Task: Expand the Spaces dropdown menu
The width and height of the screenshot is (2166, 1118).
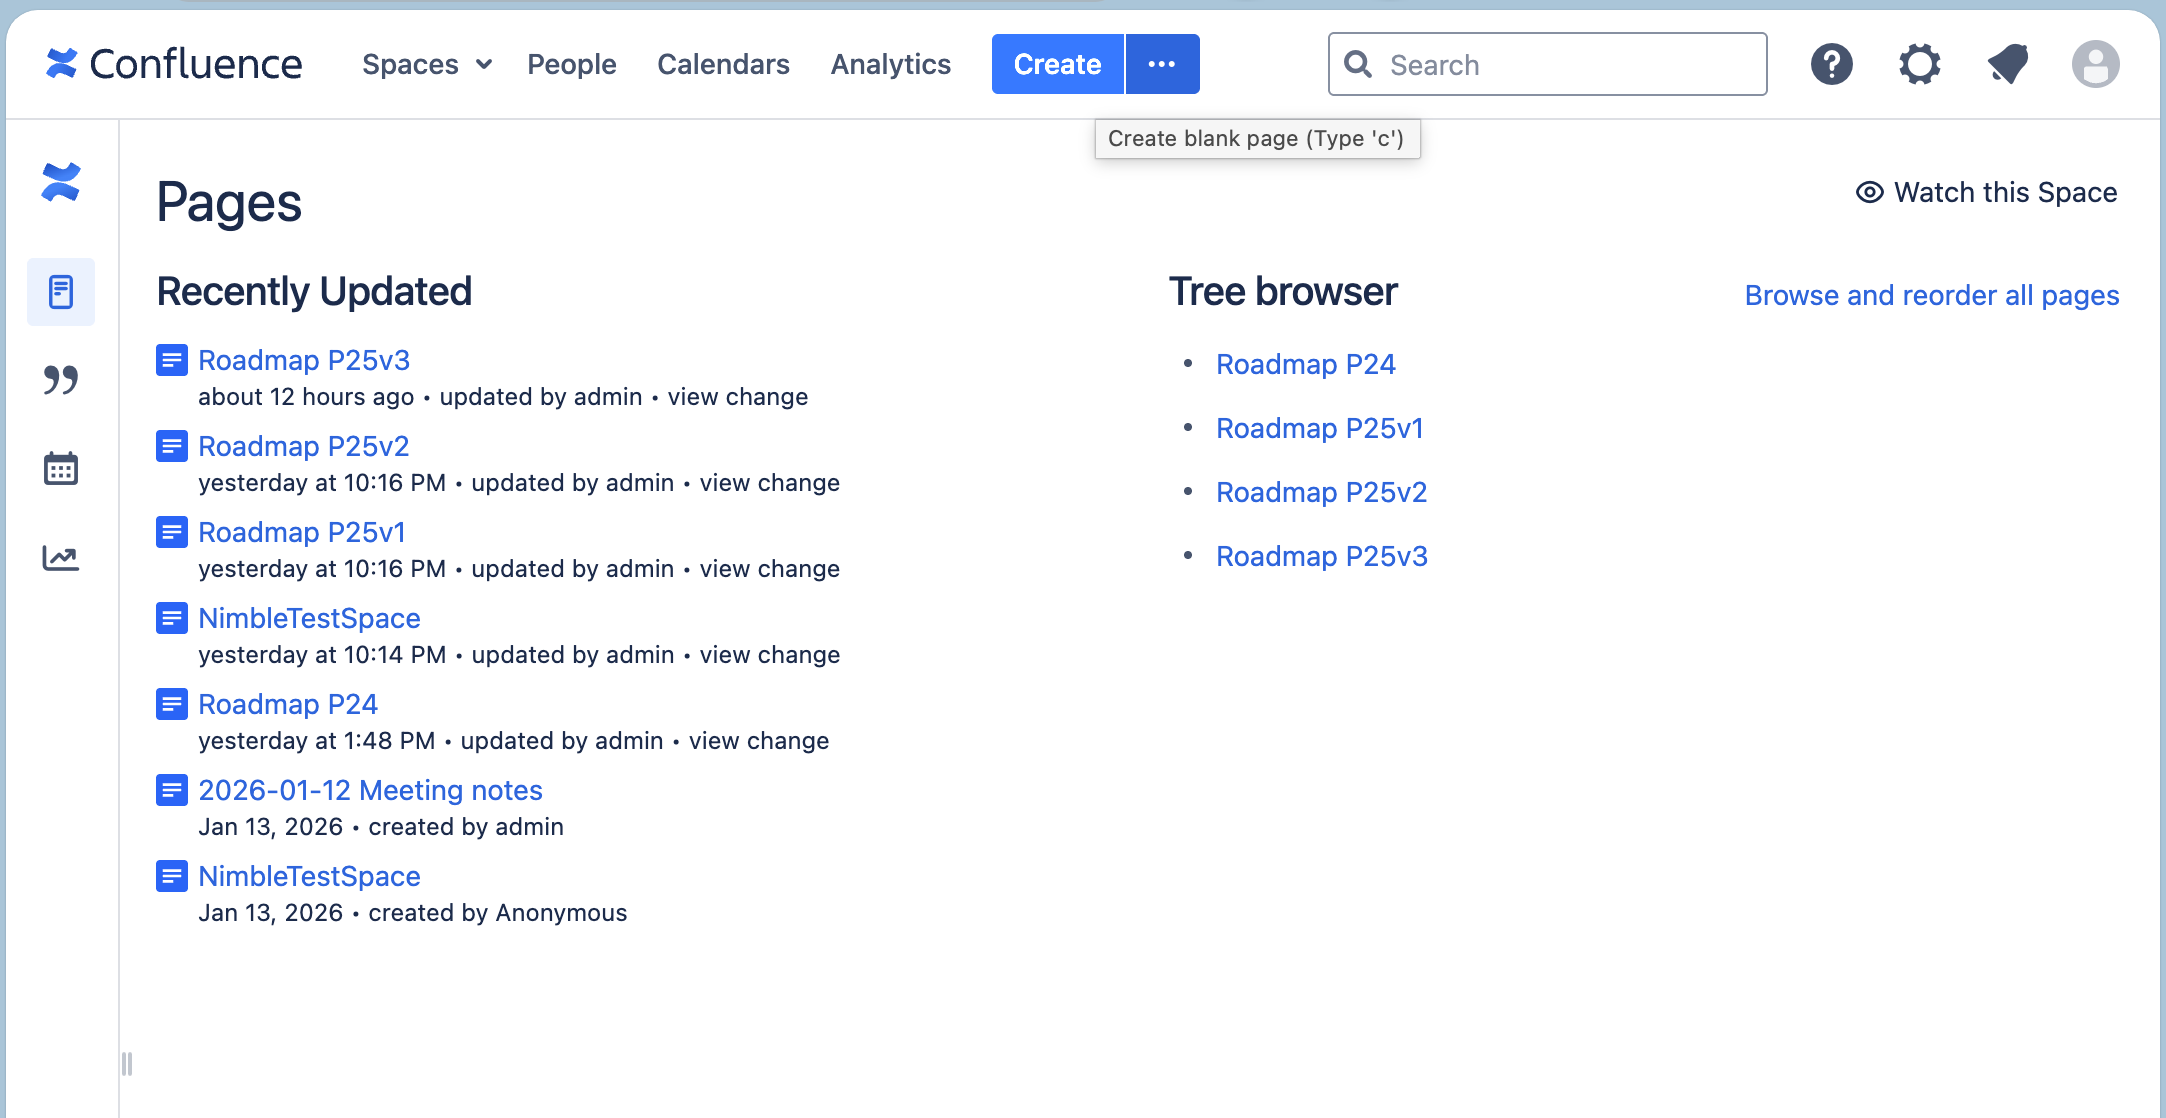Action: (x=426, y=64)
